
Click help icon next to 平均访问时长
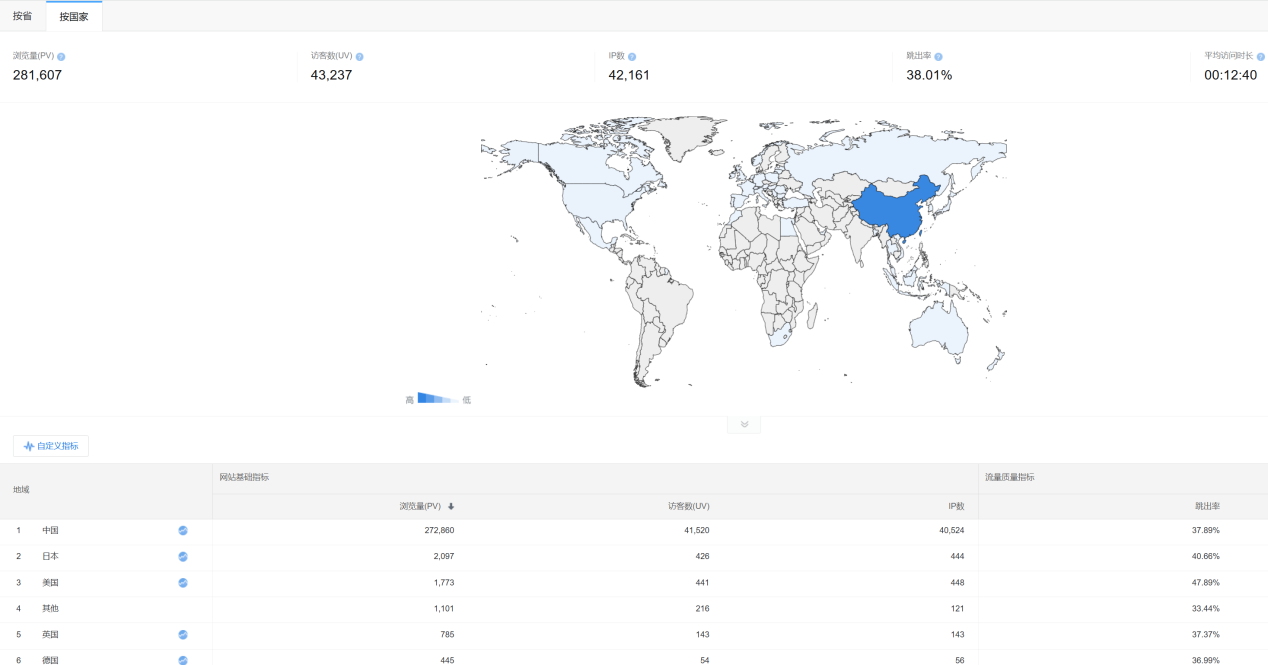[1260, 57]
